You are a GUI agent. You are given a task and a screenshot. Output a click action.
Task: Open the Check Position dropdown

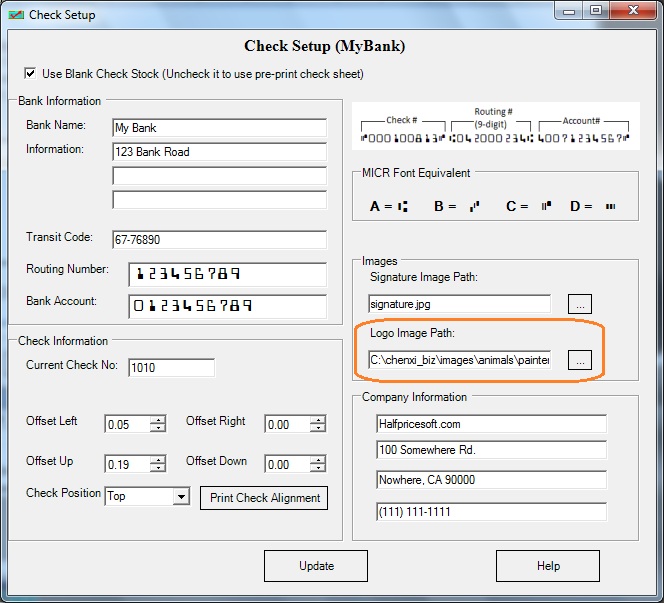tap(180, 497)
